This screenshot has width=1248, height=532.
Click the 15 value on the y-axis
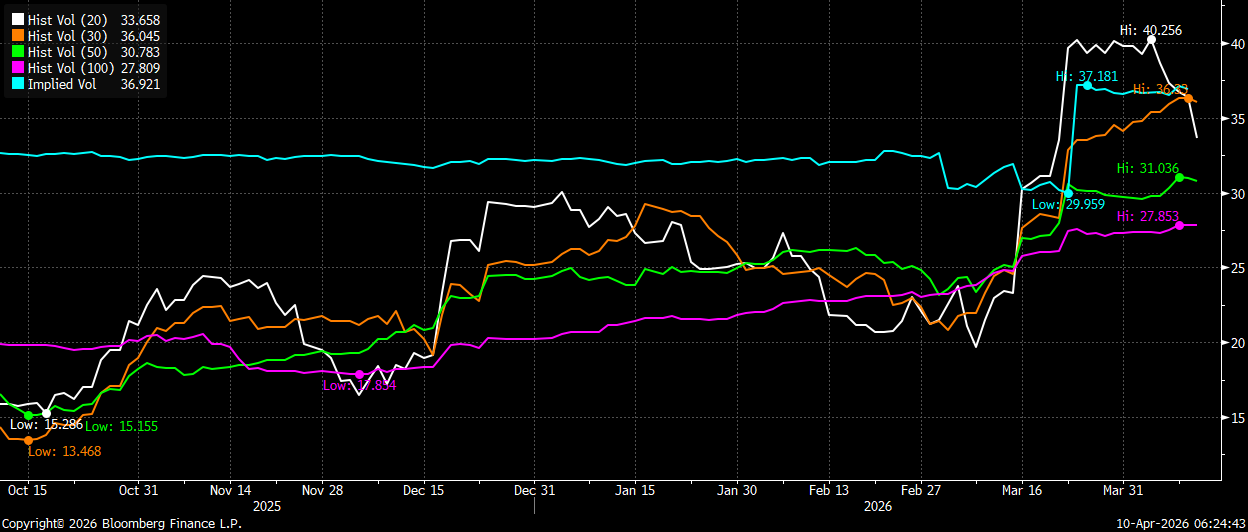pyautogui.click(x=1237, y=417)
